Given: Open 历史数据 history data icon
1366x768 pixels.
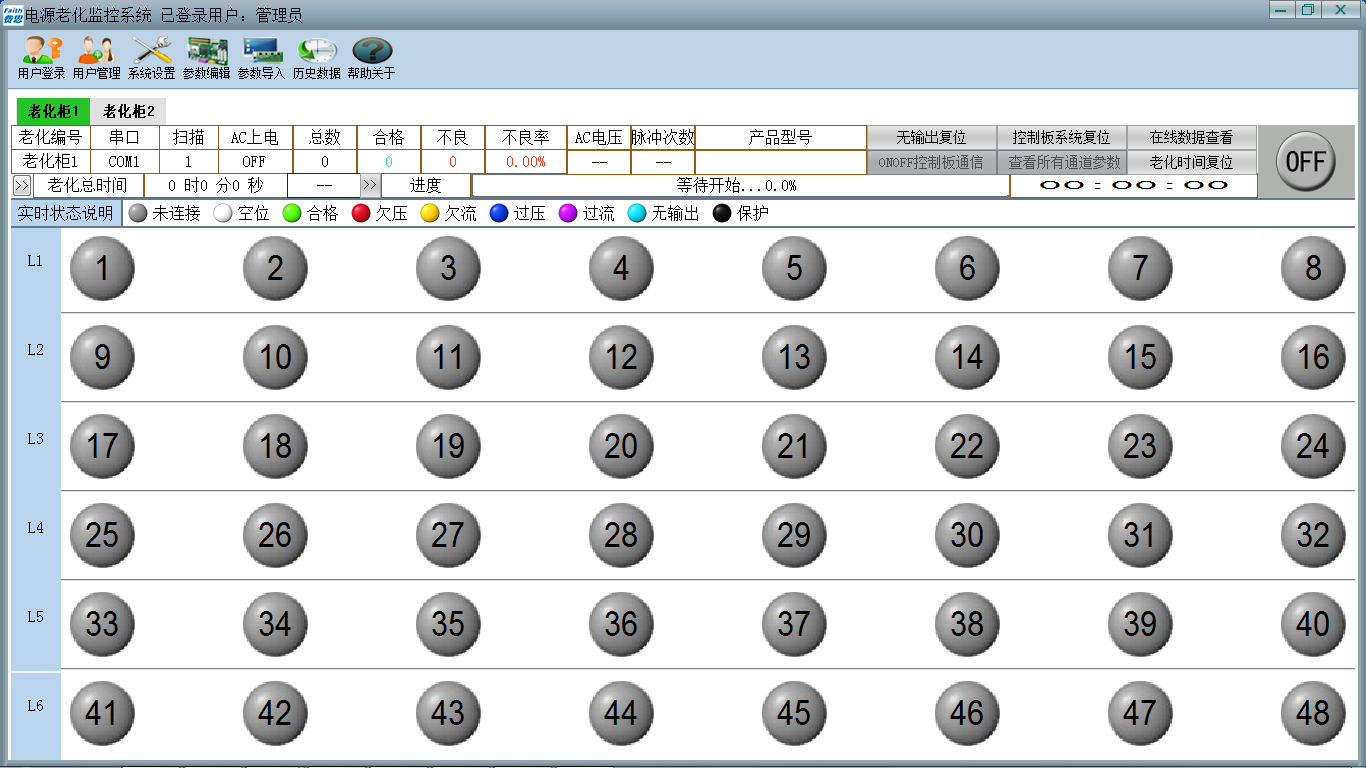Looking at the screenshot, I should pos(316,58).
